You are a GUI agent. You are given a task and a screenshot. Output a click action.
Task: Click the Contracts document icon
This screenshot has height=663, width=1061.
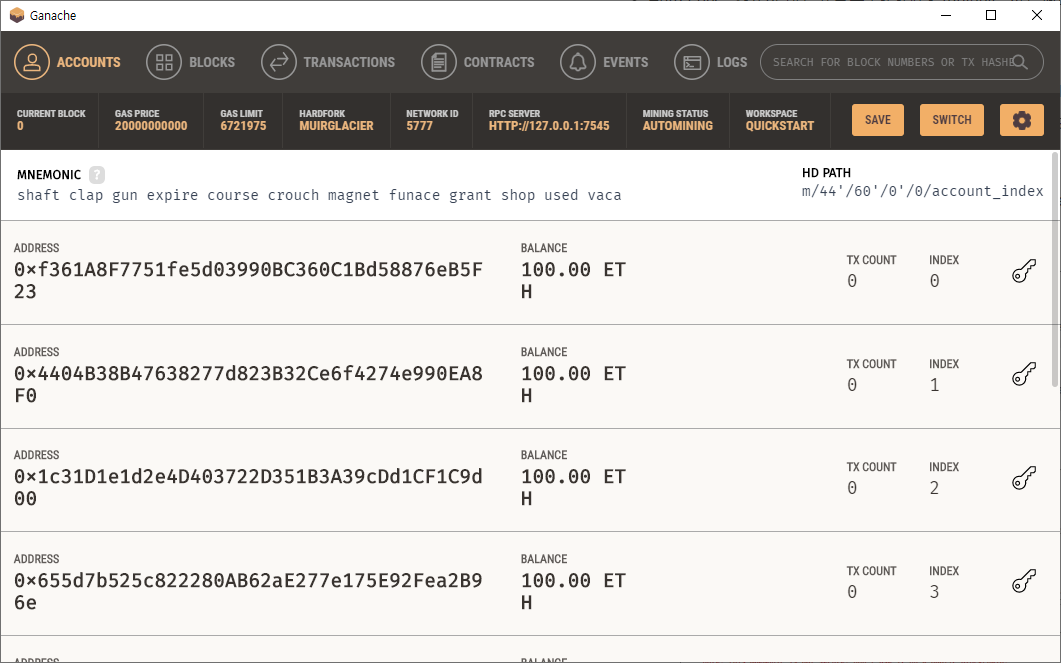click(438, 62)
